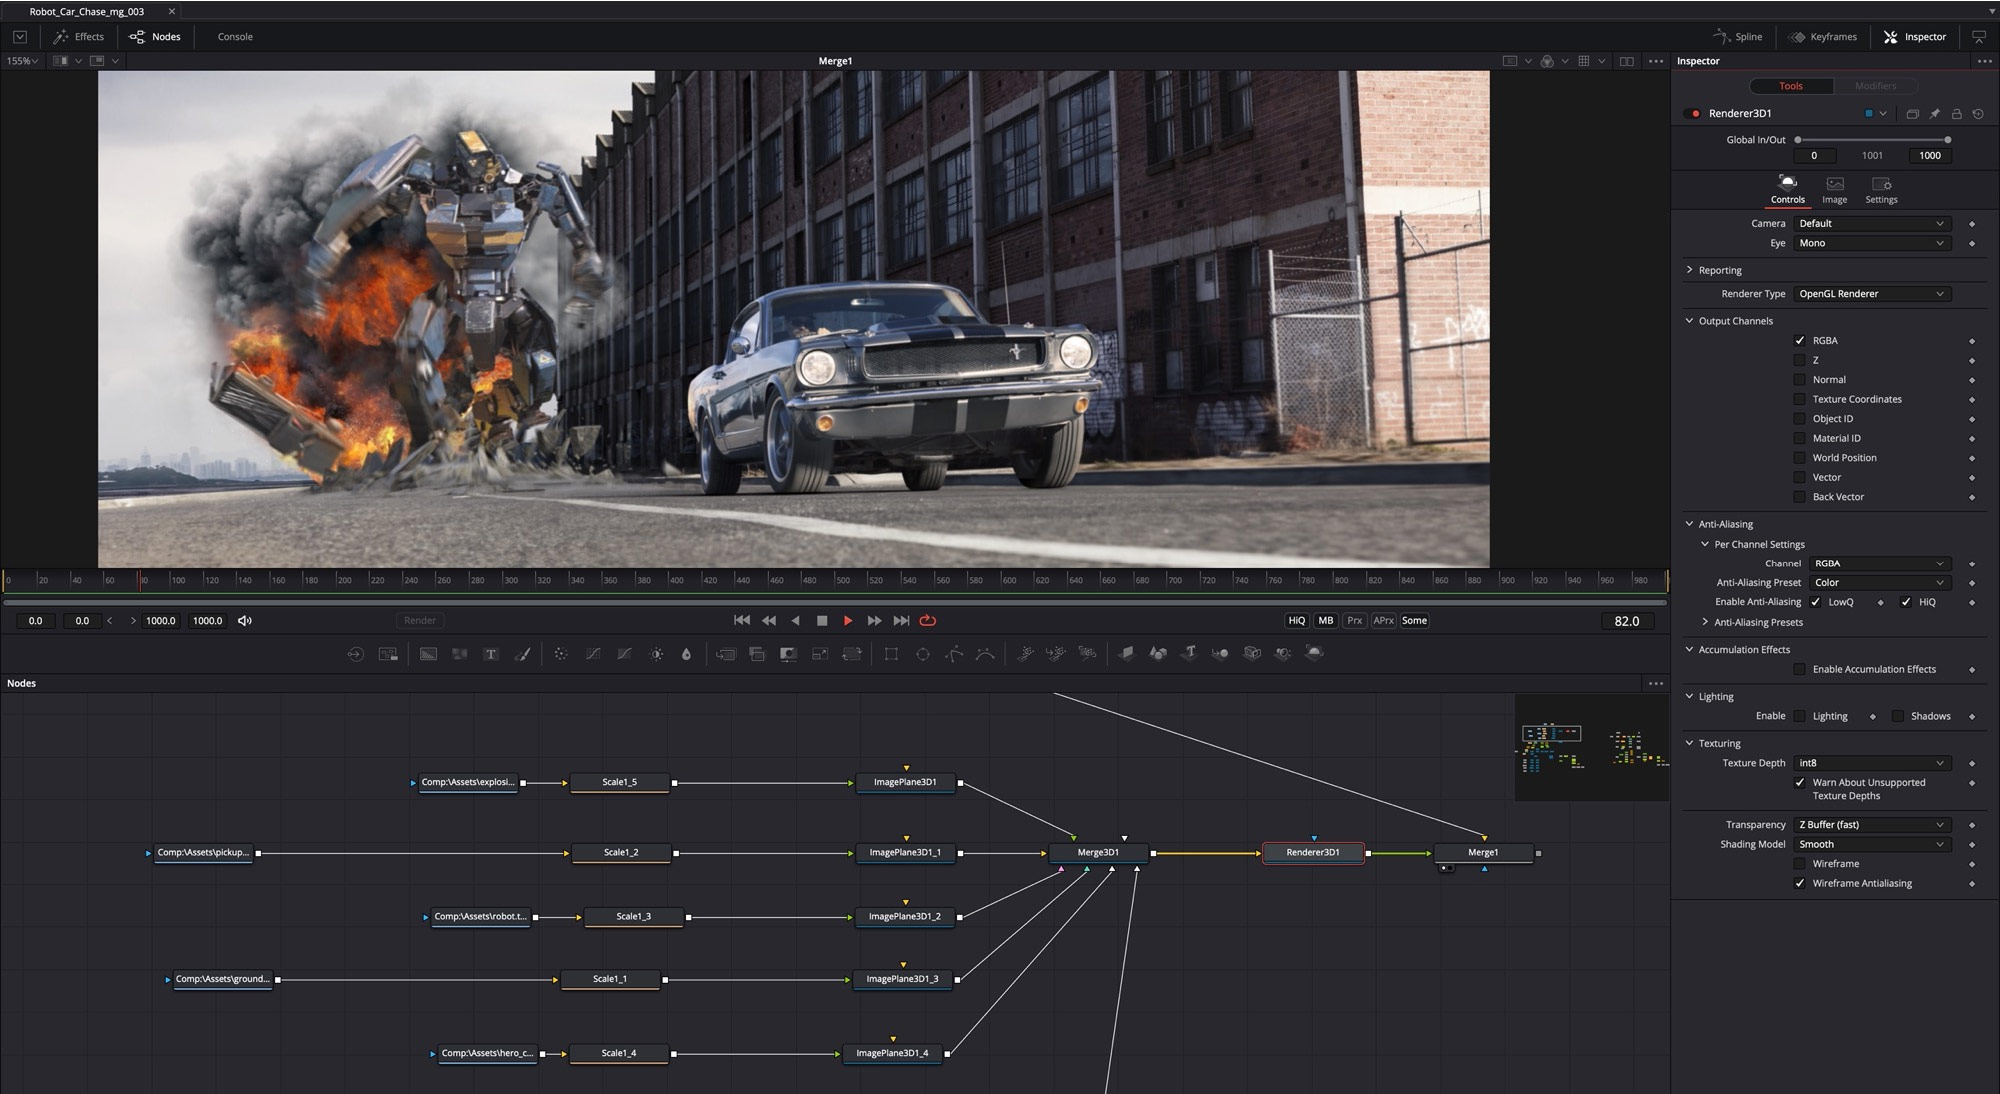2000x1094 pixels.
Task: Open the Renderer Type dropdown
Action: [x=1870, y=294]
